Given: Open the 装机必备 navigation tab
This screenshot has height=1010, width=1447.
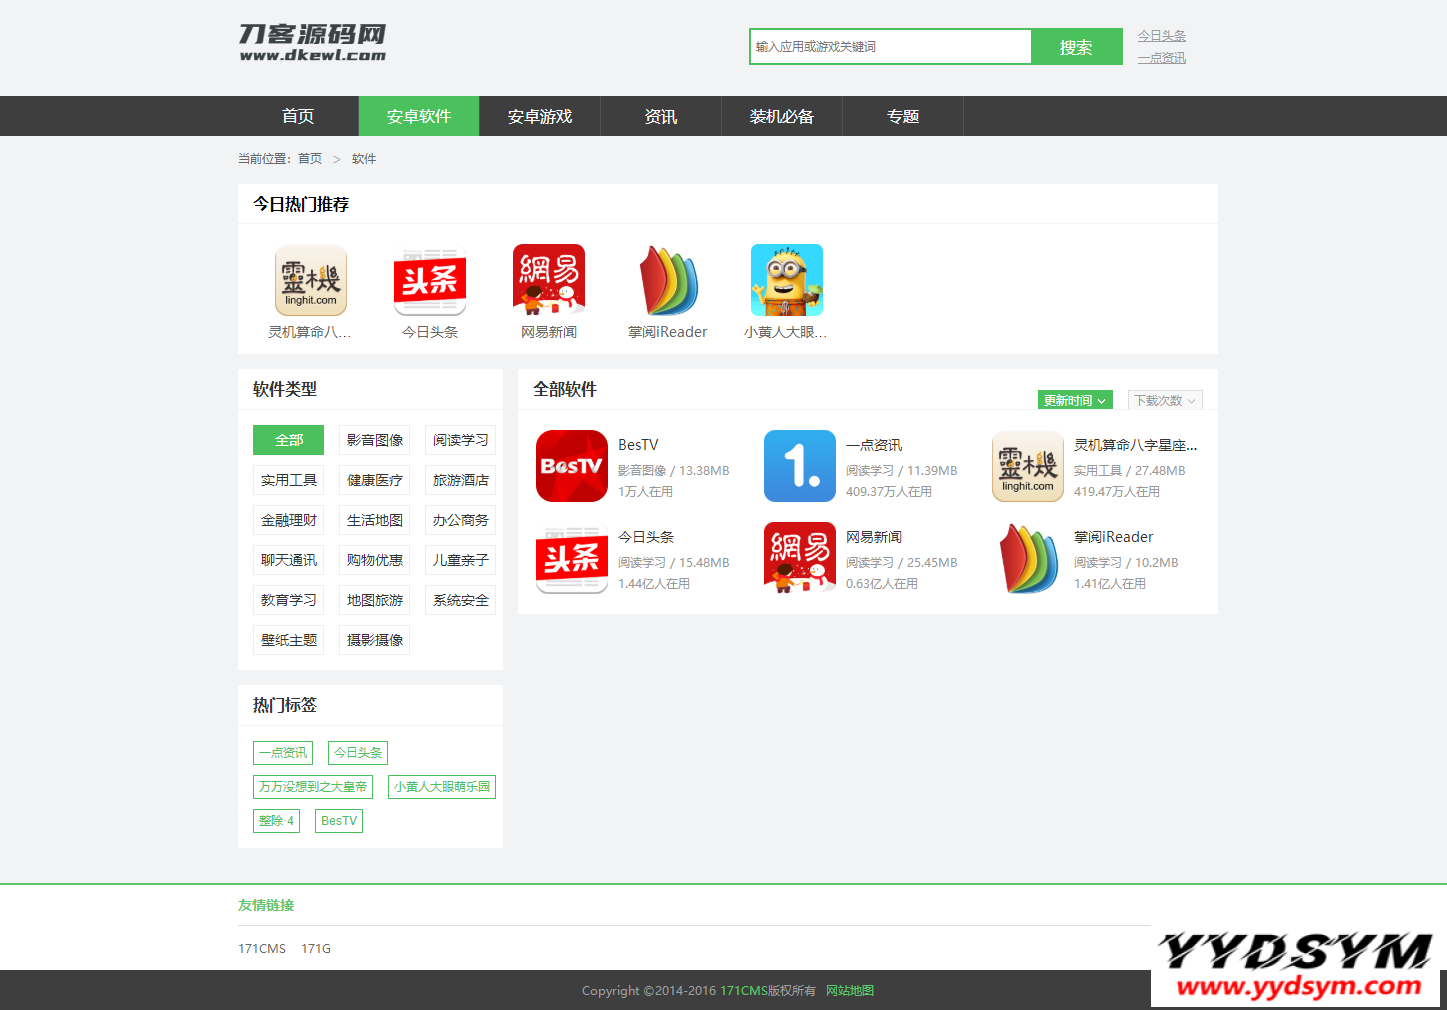Looking at the screenshot, I should tap(782, 116).
